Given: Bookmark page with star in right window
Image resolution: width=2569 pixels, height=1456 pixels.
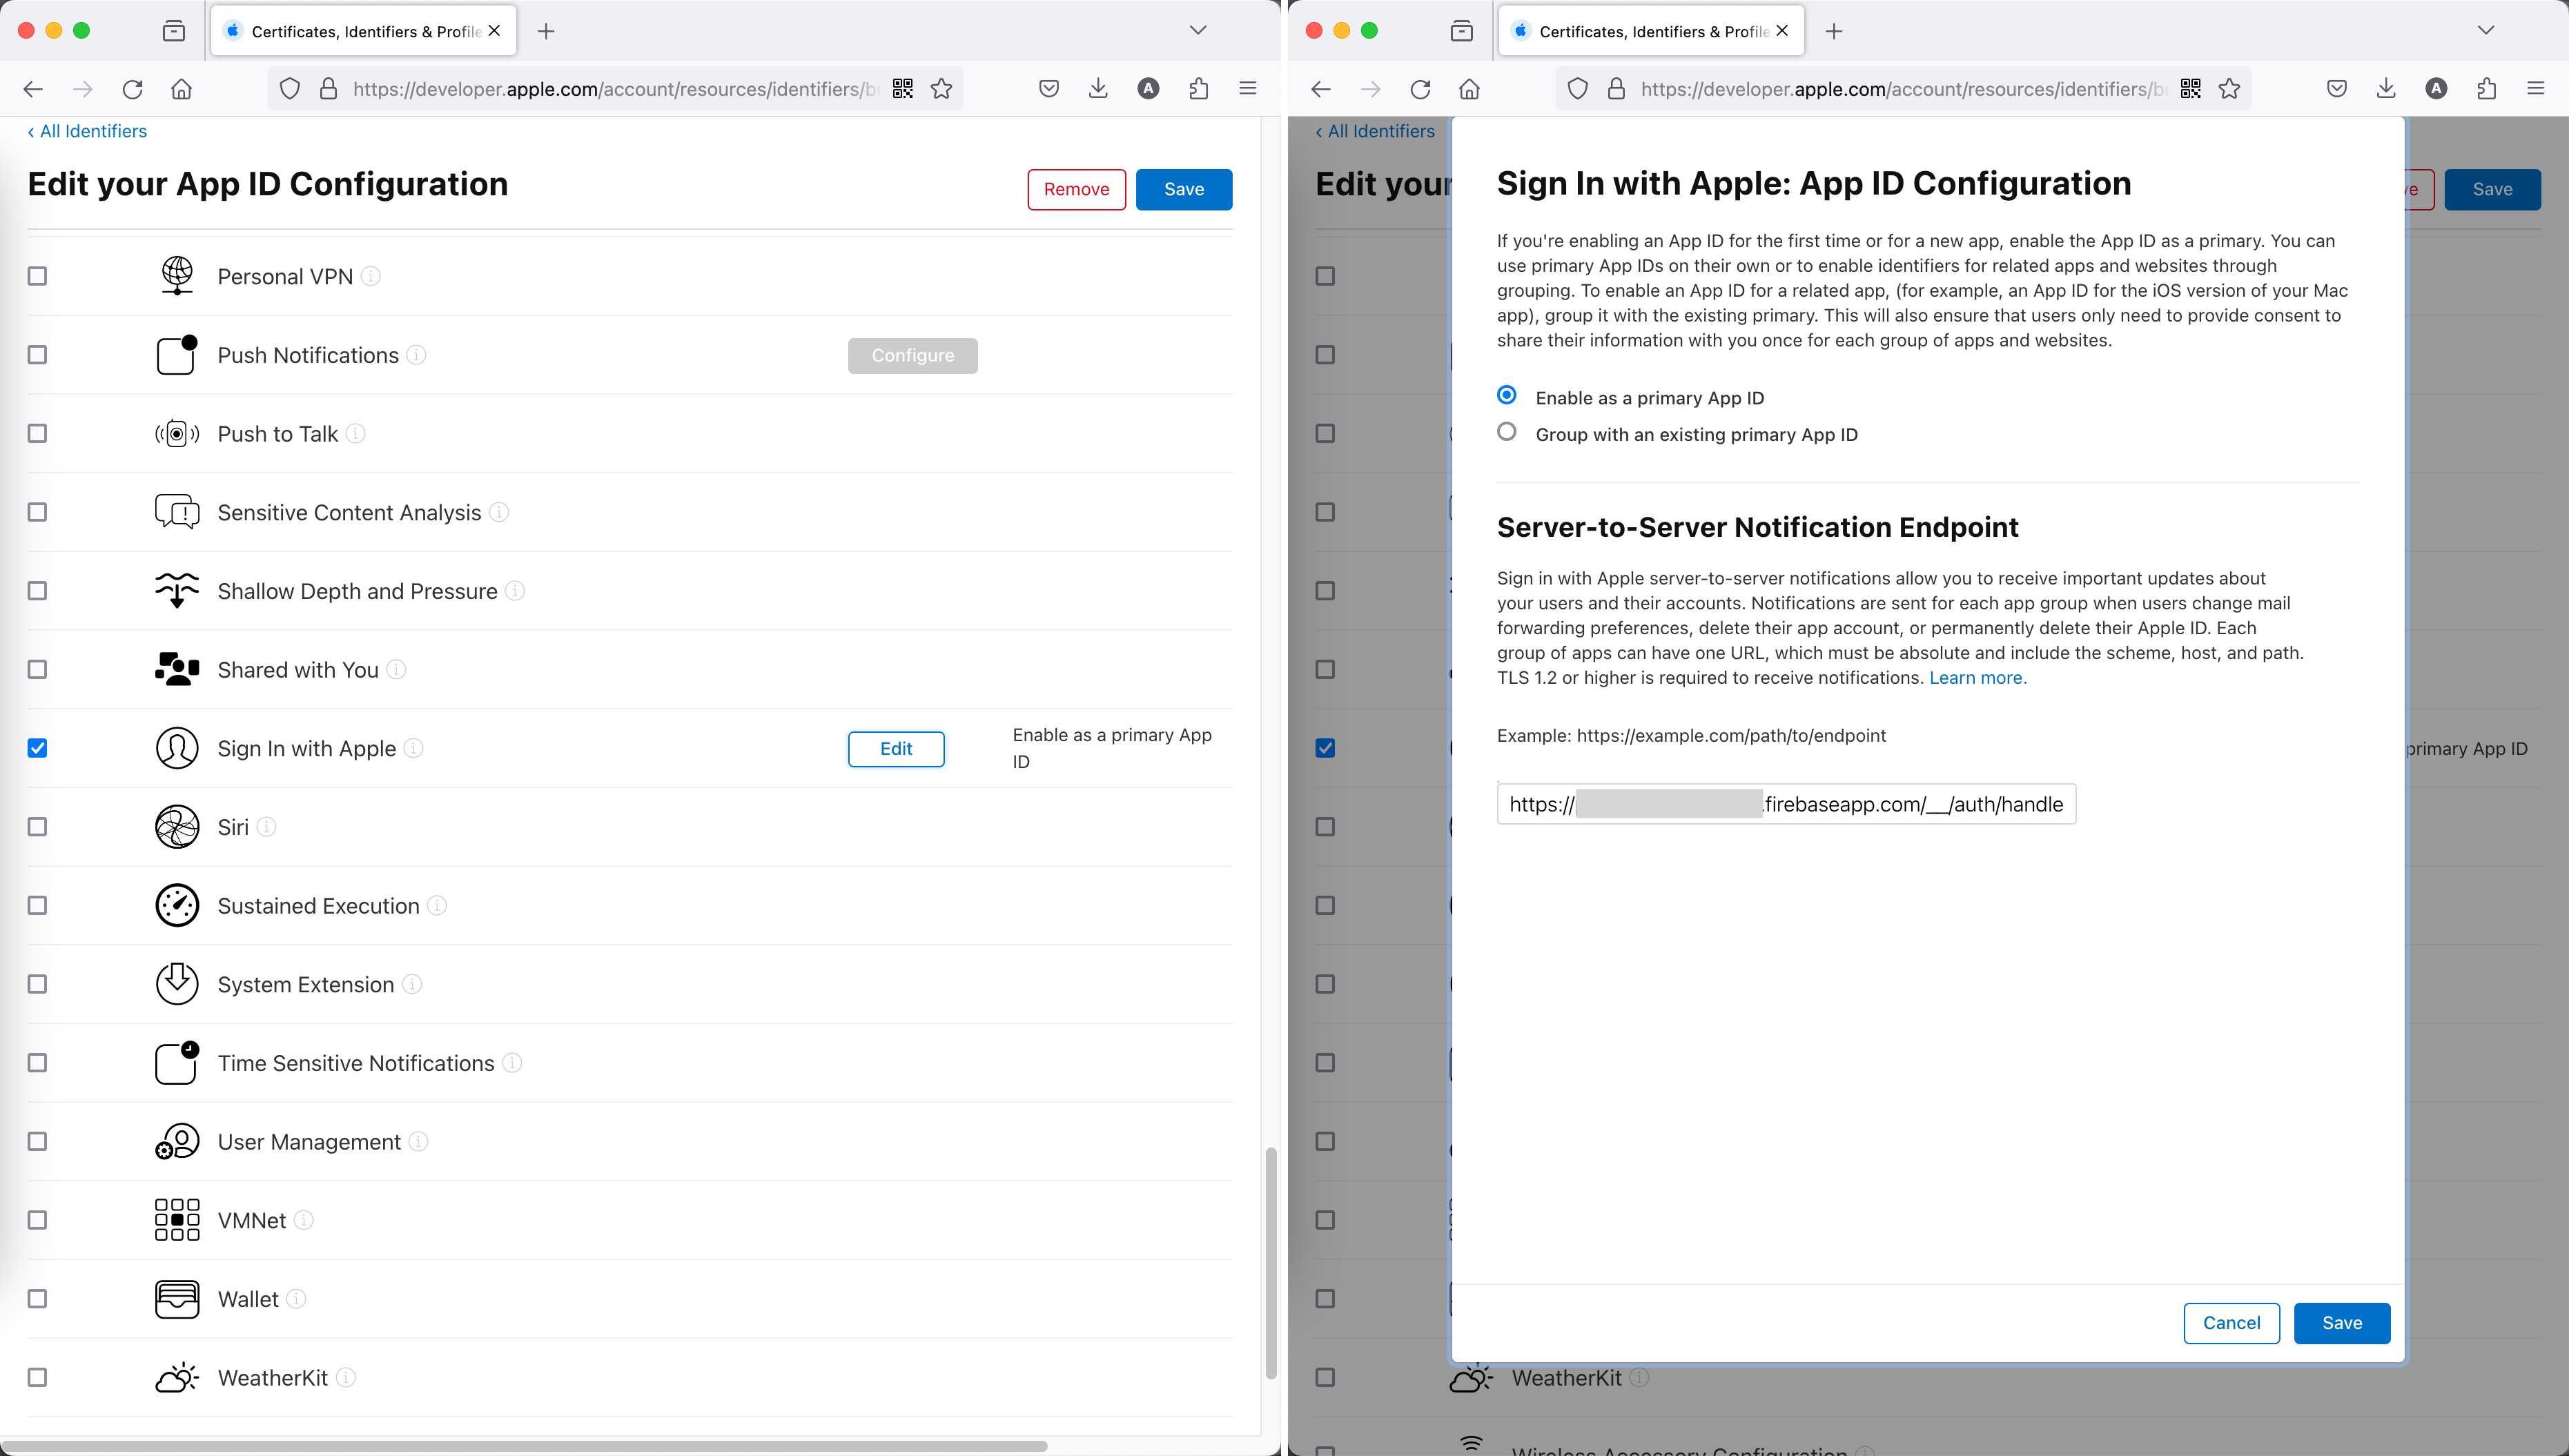Looking at the screenshot, I should click(x=2229, y=89).
